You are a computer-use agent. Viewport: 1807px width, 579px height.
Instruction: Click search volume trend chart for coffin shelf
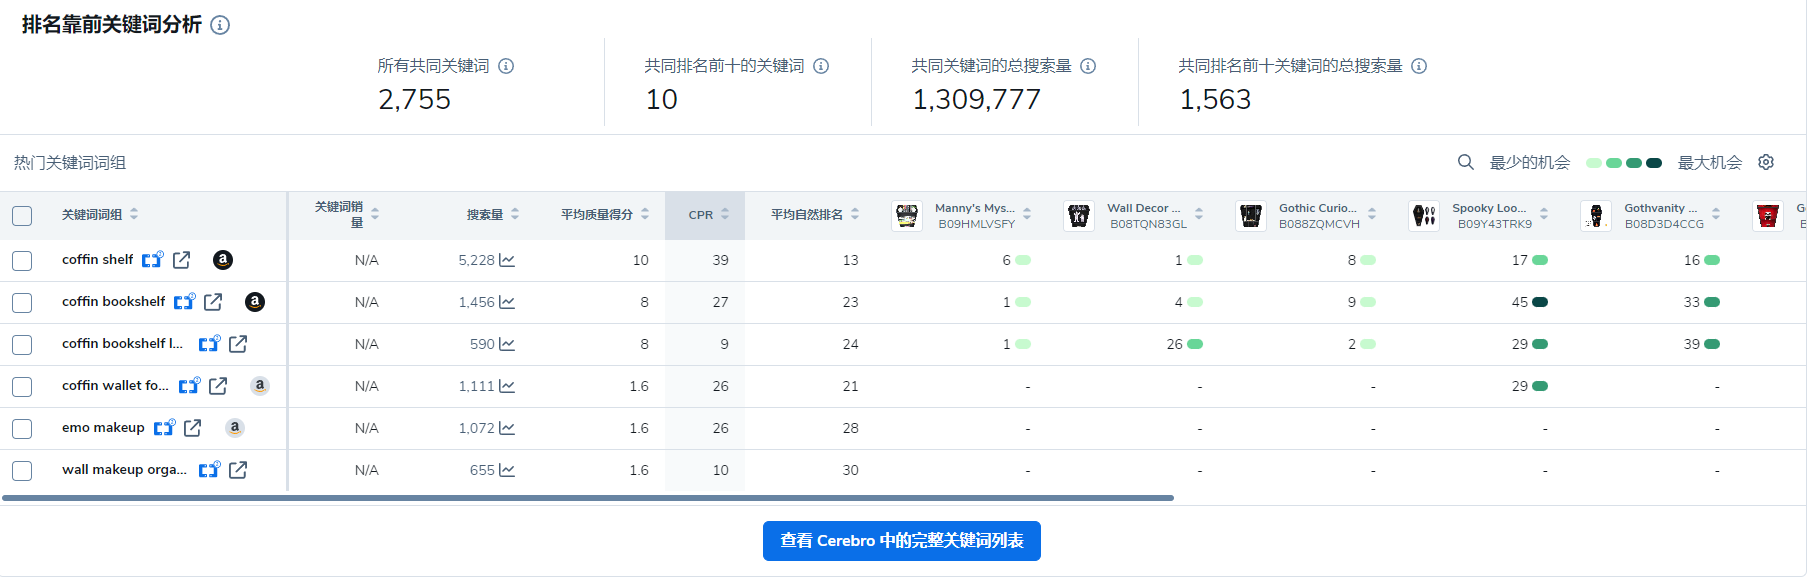pyautogui.click(x=507, y=260)
